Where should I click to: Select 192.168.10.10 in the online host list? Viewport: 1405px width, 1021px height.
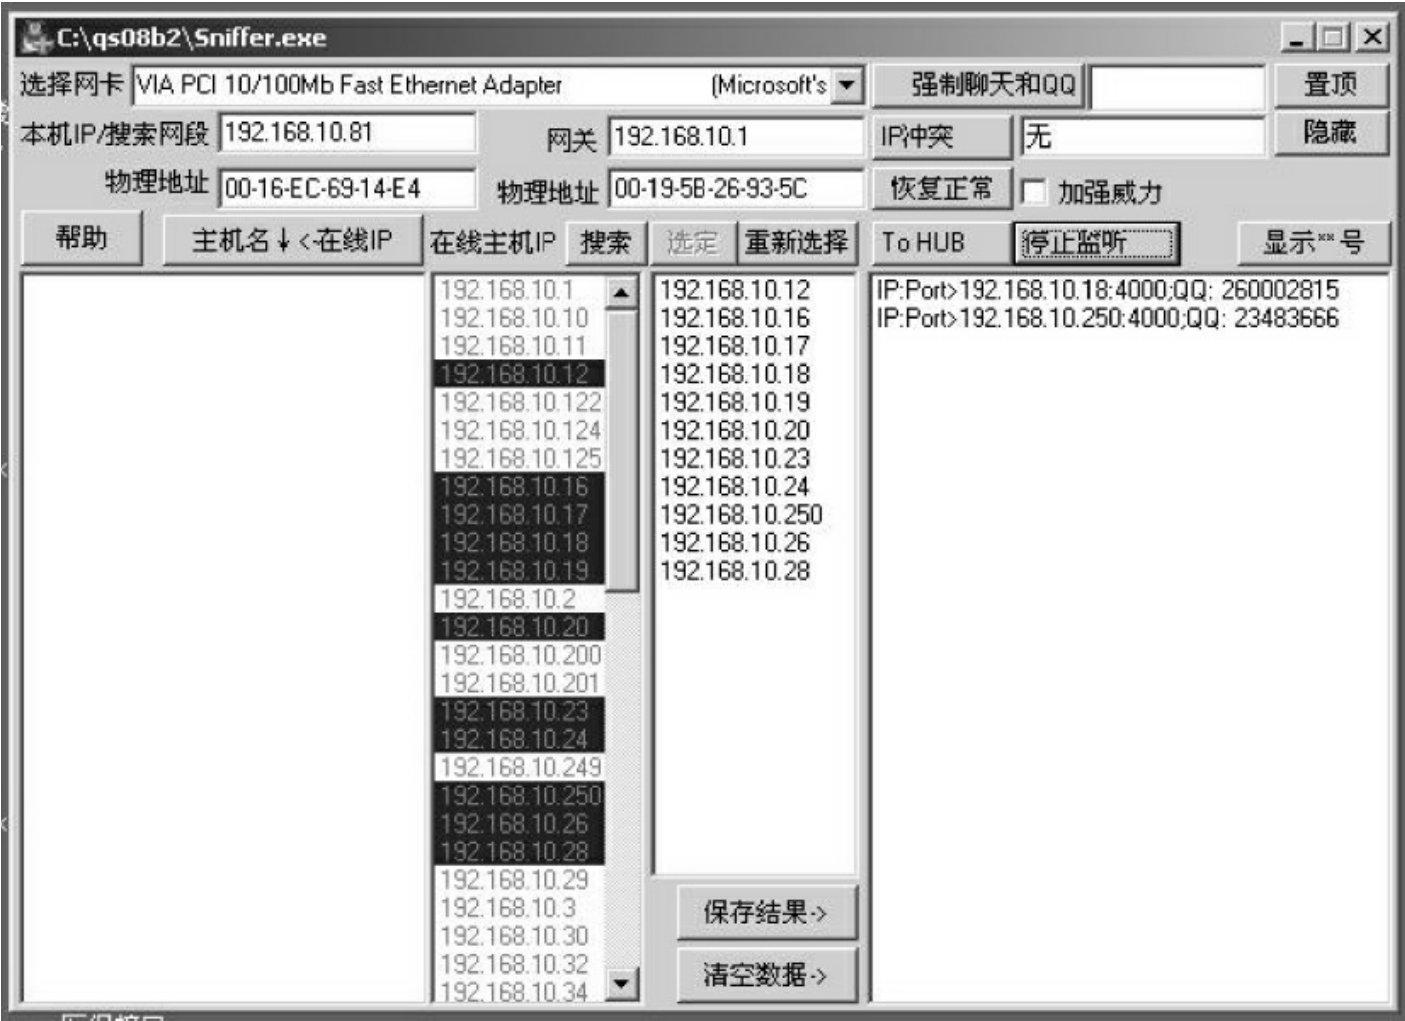pos(520,318)
